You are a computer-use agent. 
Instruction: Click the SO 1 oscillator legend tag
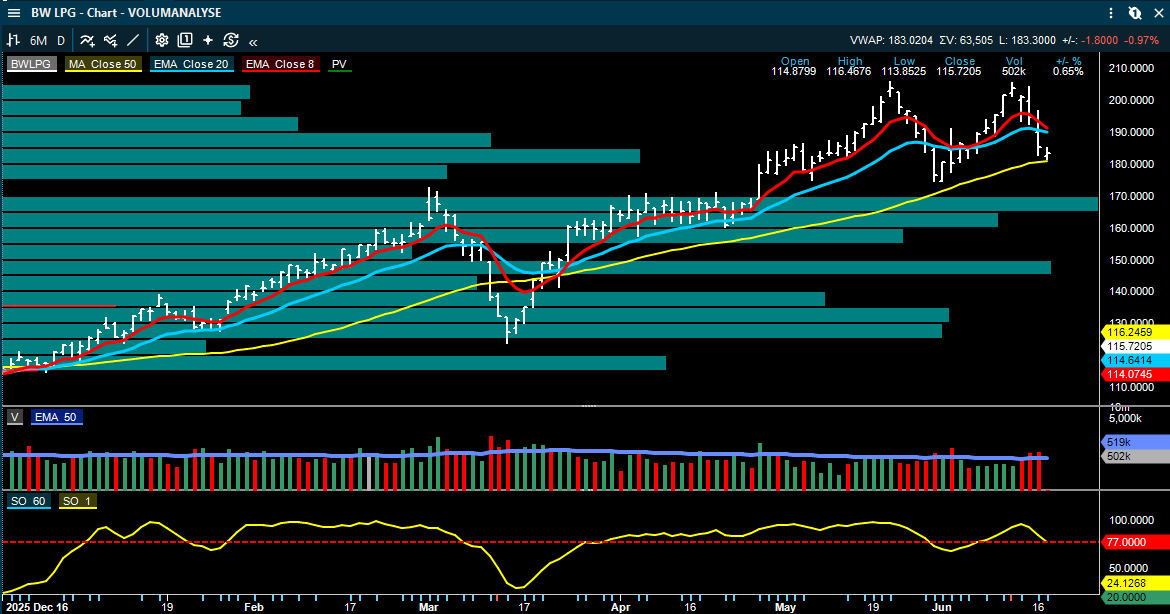77,501
